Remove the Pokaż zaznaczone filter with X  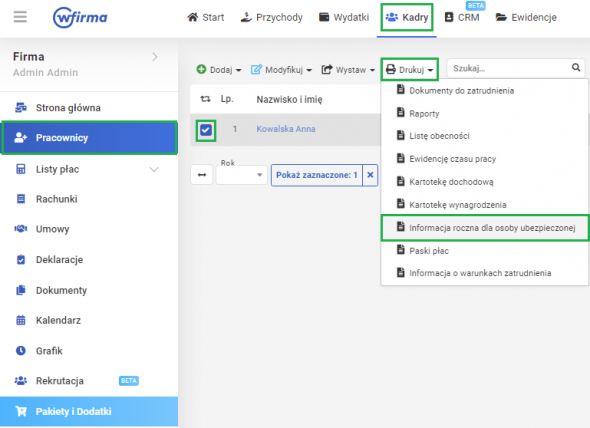pyautogui.click(x=370, y=175)
